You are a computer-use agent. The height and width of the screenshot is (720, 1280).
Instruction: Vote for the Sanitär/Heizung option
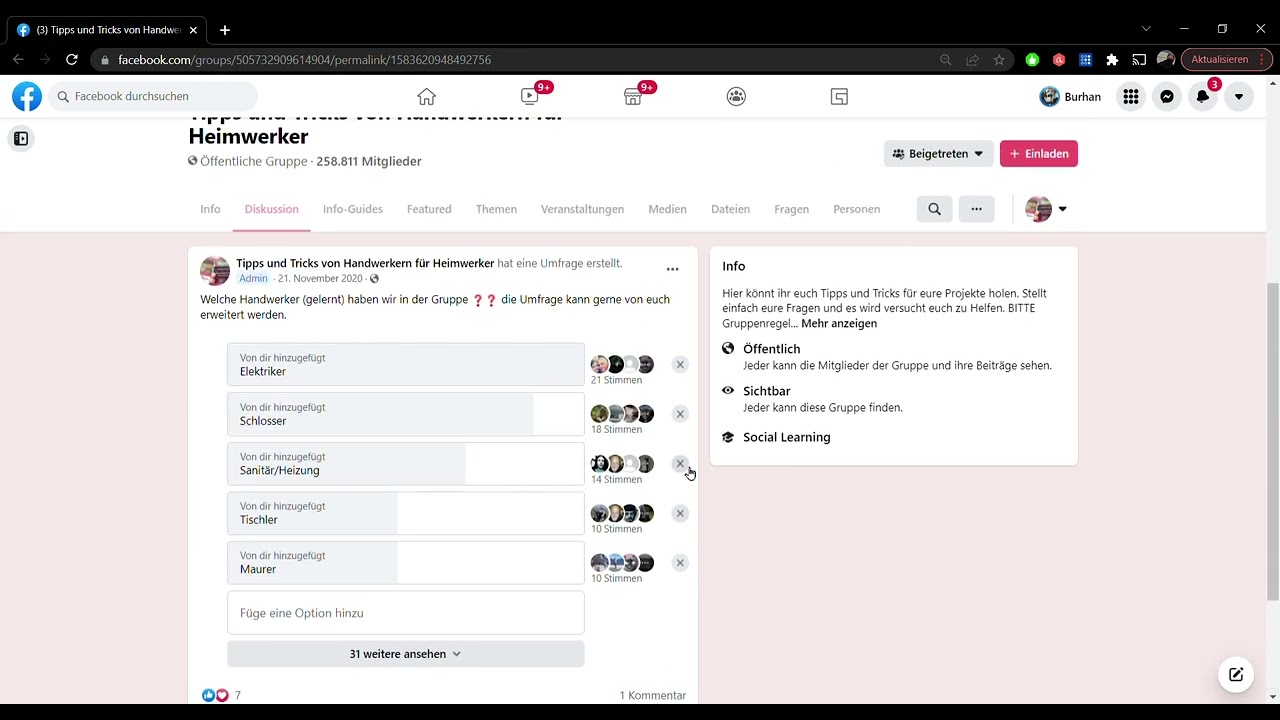tap(405, 464)
